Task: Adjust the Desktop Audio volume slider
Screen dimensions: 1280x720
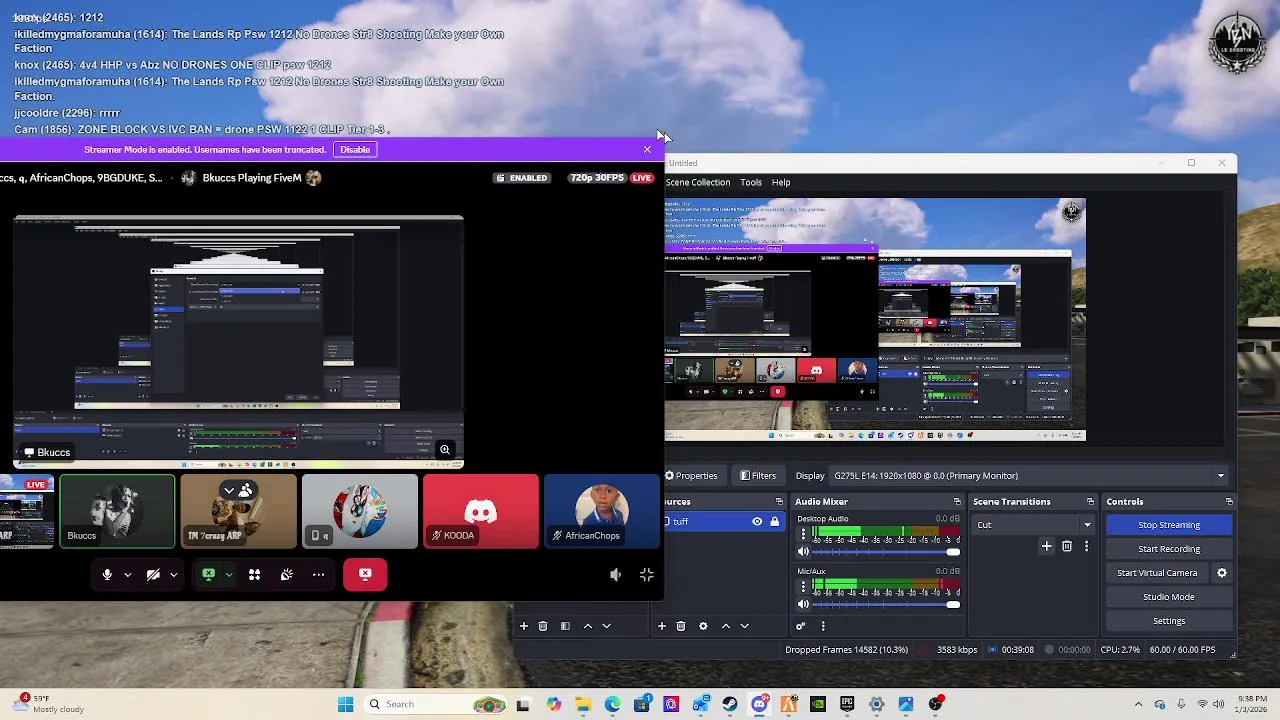Action: tap(886, 552)
